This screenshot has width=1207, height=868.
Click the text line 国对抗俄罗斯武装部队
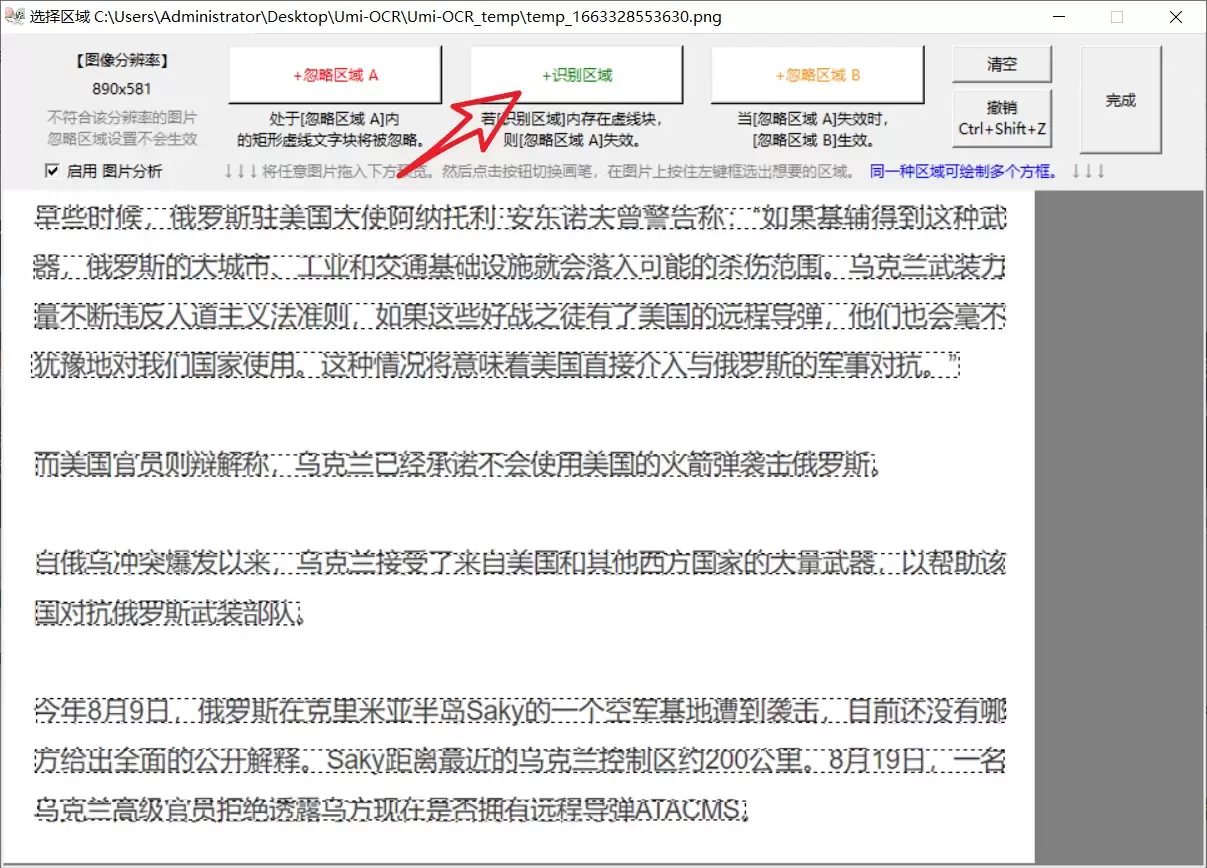(167, 612)
